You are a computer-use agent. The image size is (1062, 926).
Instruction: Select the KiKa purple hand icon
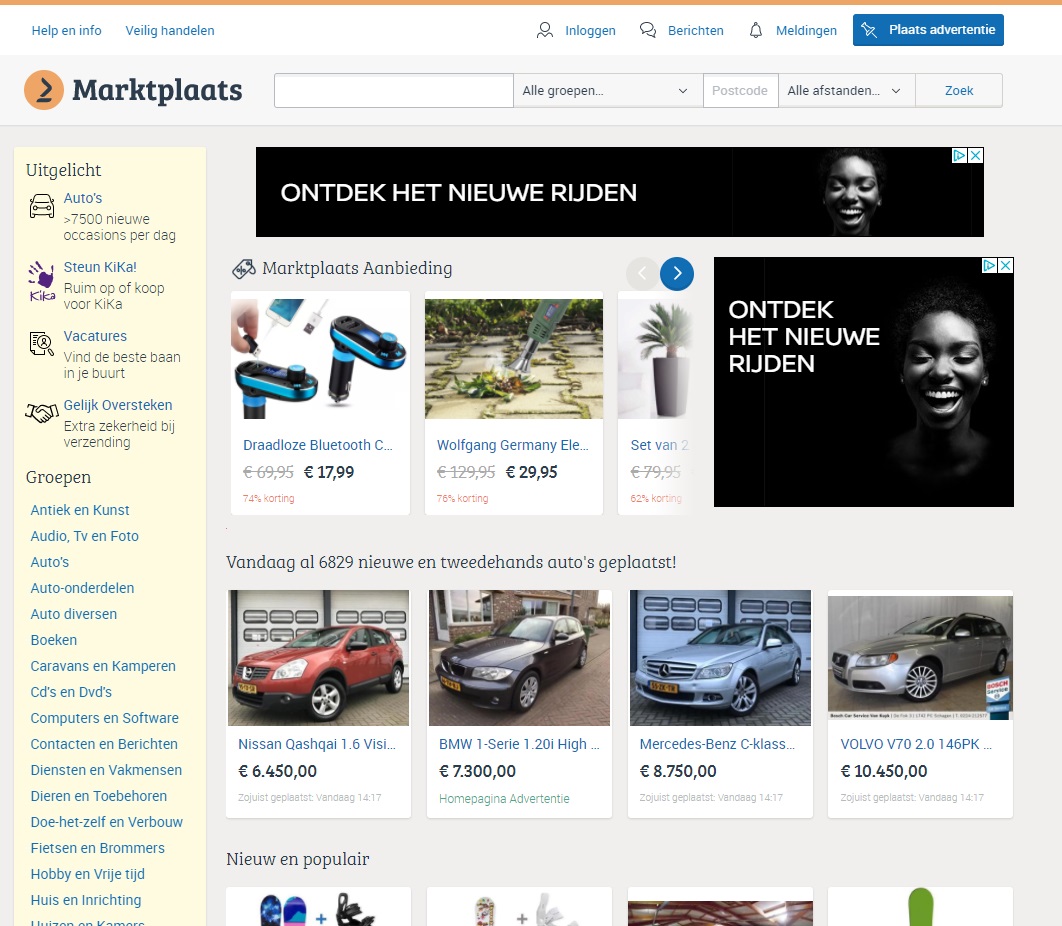point(42,281)
